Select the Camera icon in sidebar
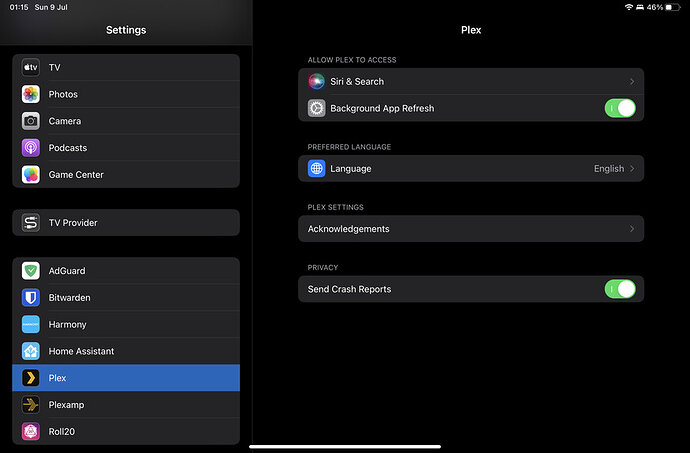The width and height of the screenshot is (690, 453). tap(31, 121)
